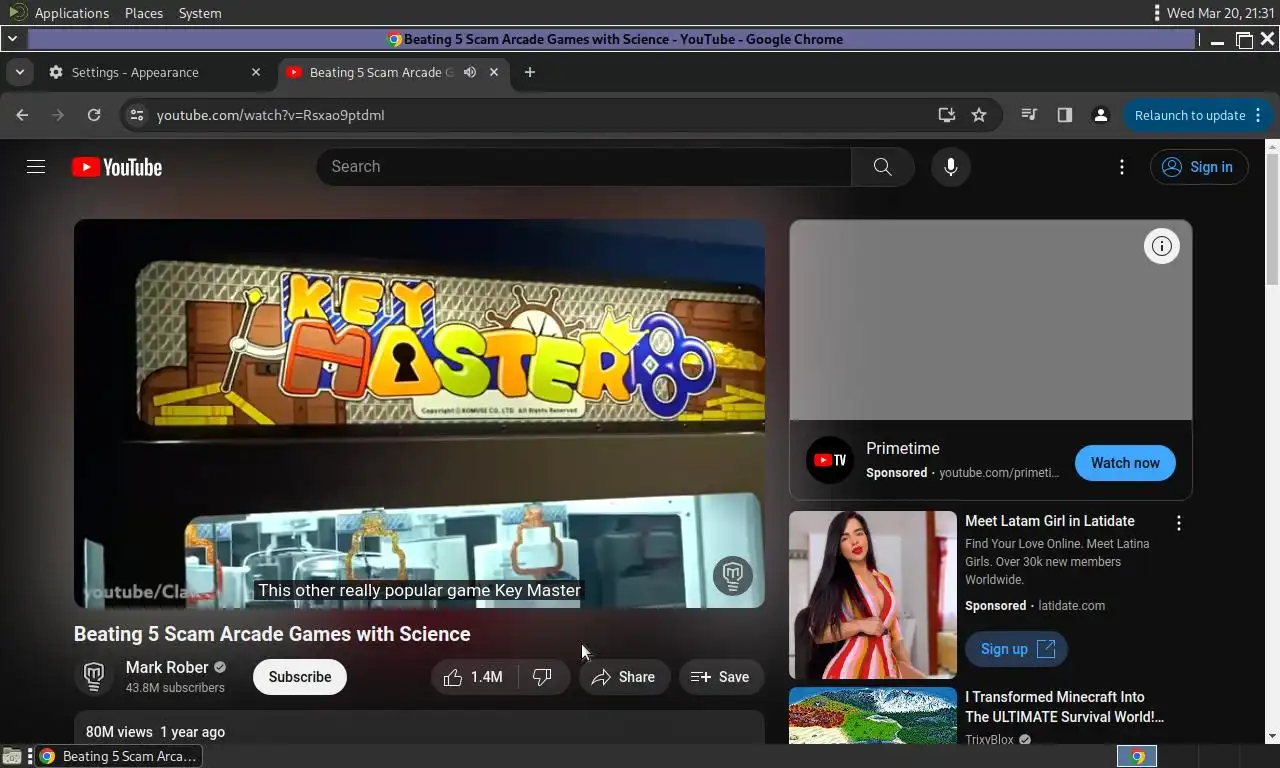Viewport: 1280px width, 768px height.
Task: Open media controls icon in Chrome toolbar
Action: pos(1029,115)
